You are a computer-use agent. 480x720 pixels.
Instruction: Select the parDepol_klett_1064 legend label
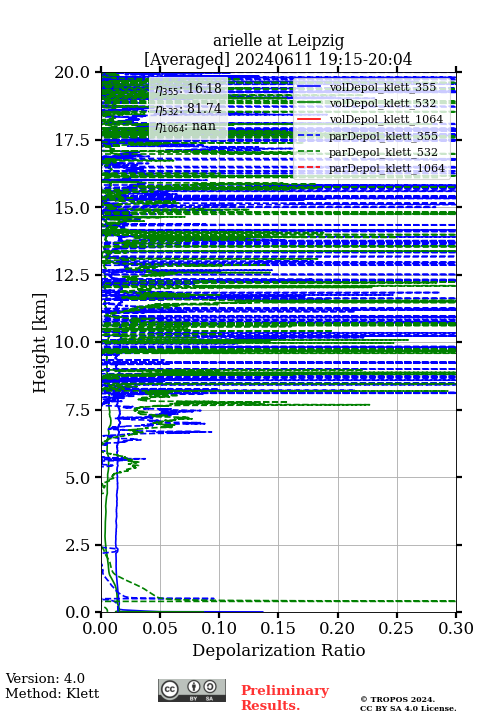[387, 169]
